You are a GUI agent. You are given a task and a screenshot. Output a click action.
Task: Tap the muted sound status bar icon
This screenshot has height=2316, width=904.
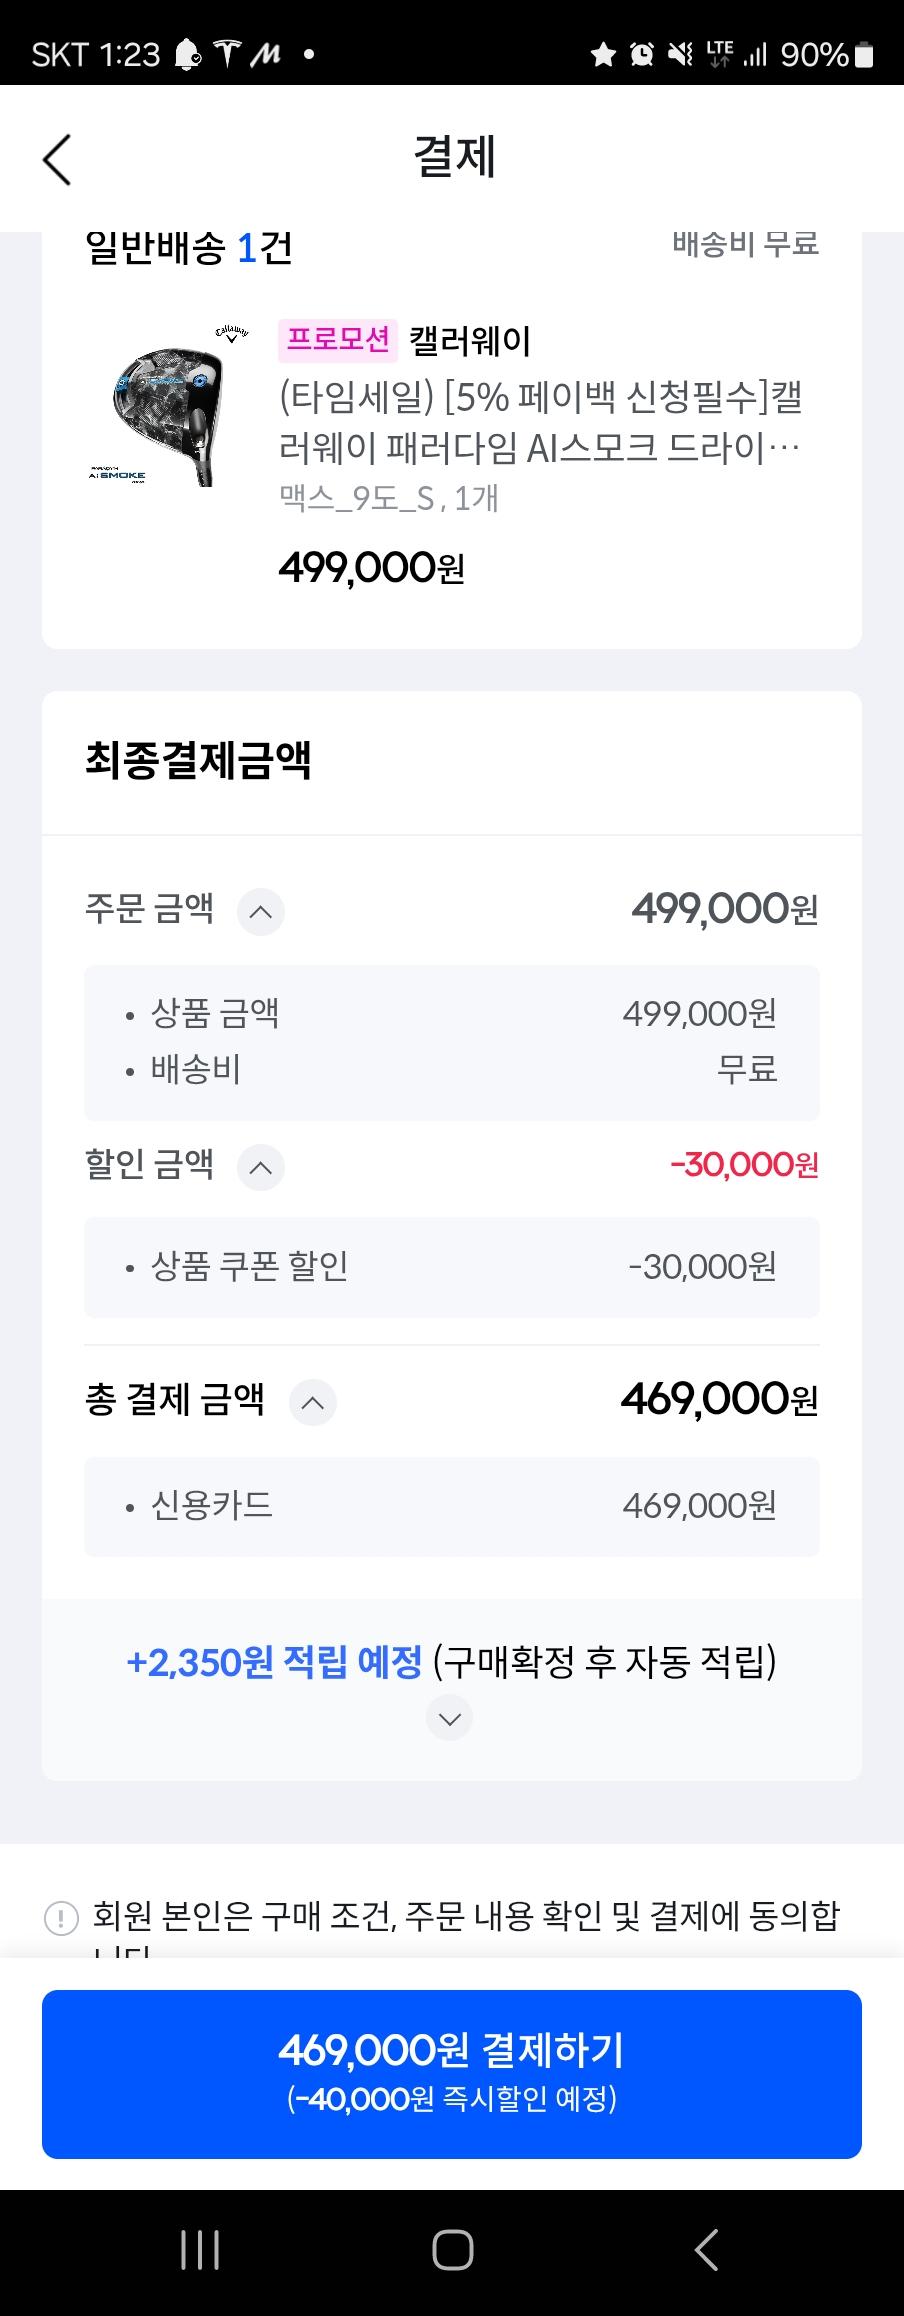pyautogui.click(x=681, y=55)
